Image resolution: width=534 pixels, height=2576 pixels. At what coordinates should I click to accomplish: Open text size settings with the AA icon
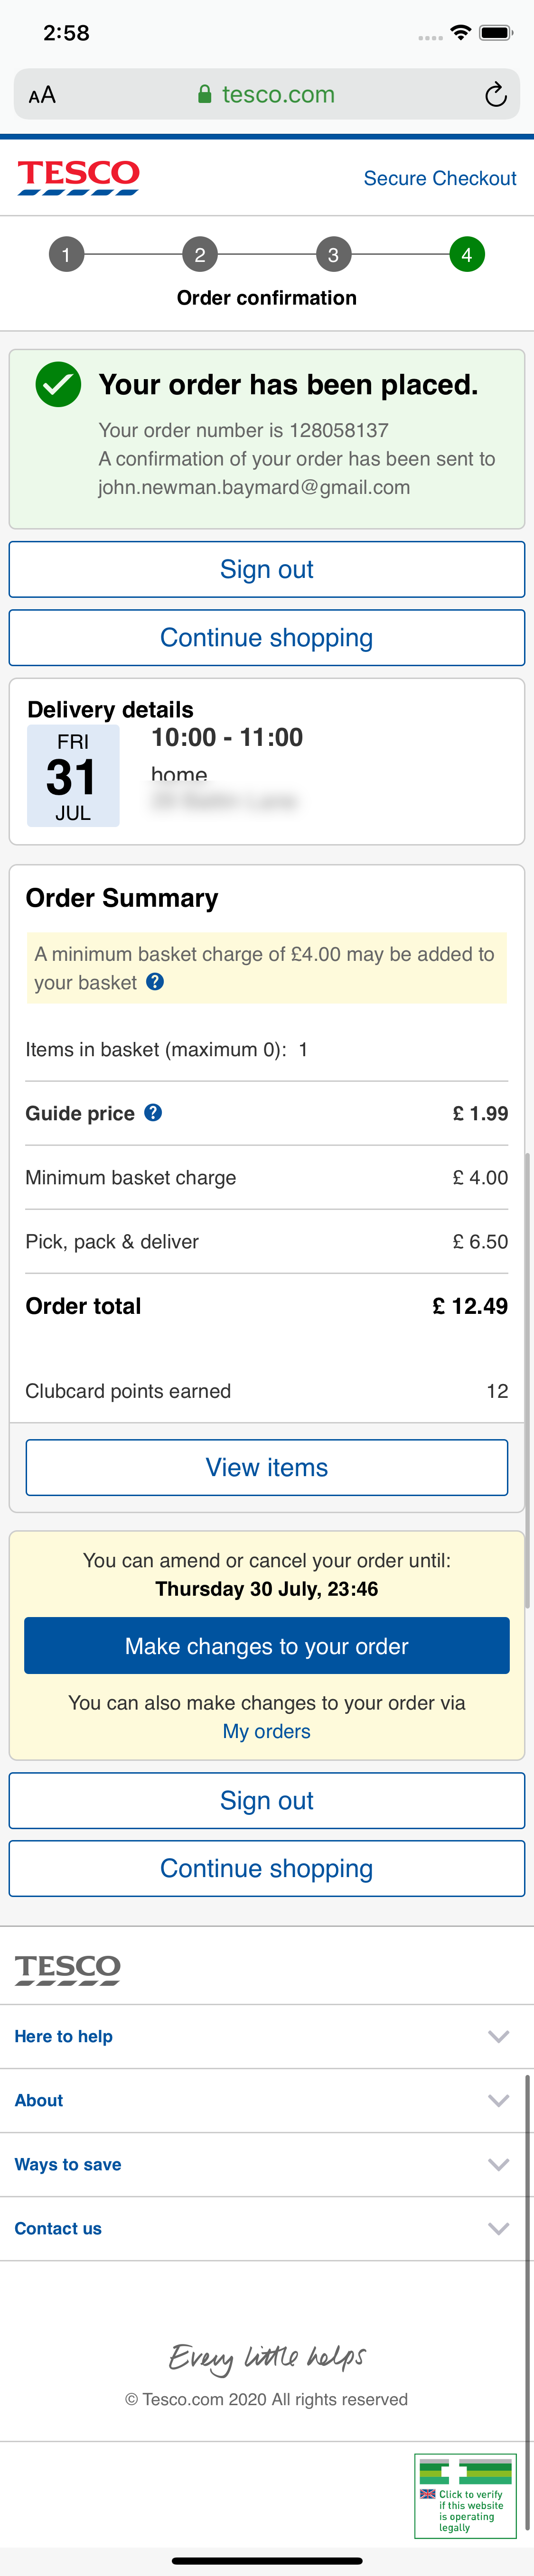coord(41,95)
